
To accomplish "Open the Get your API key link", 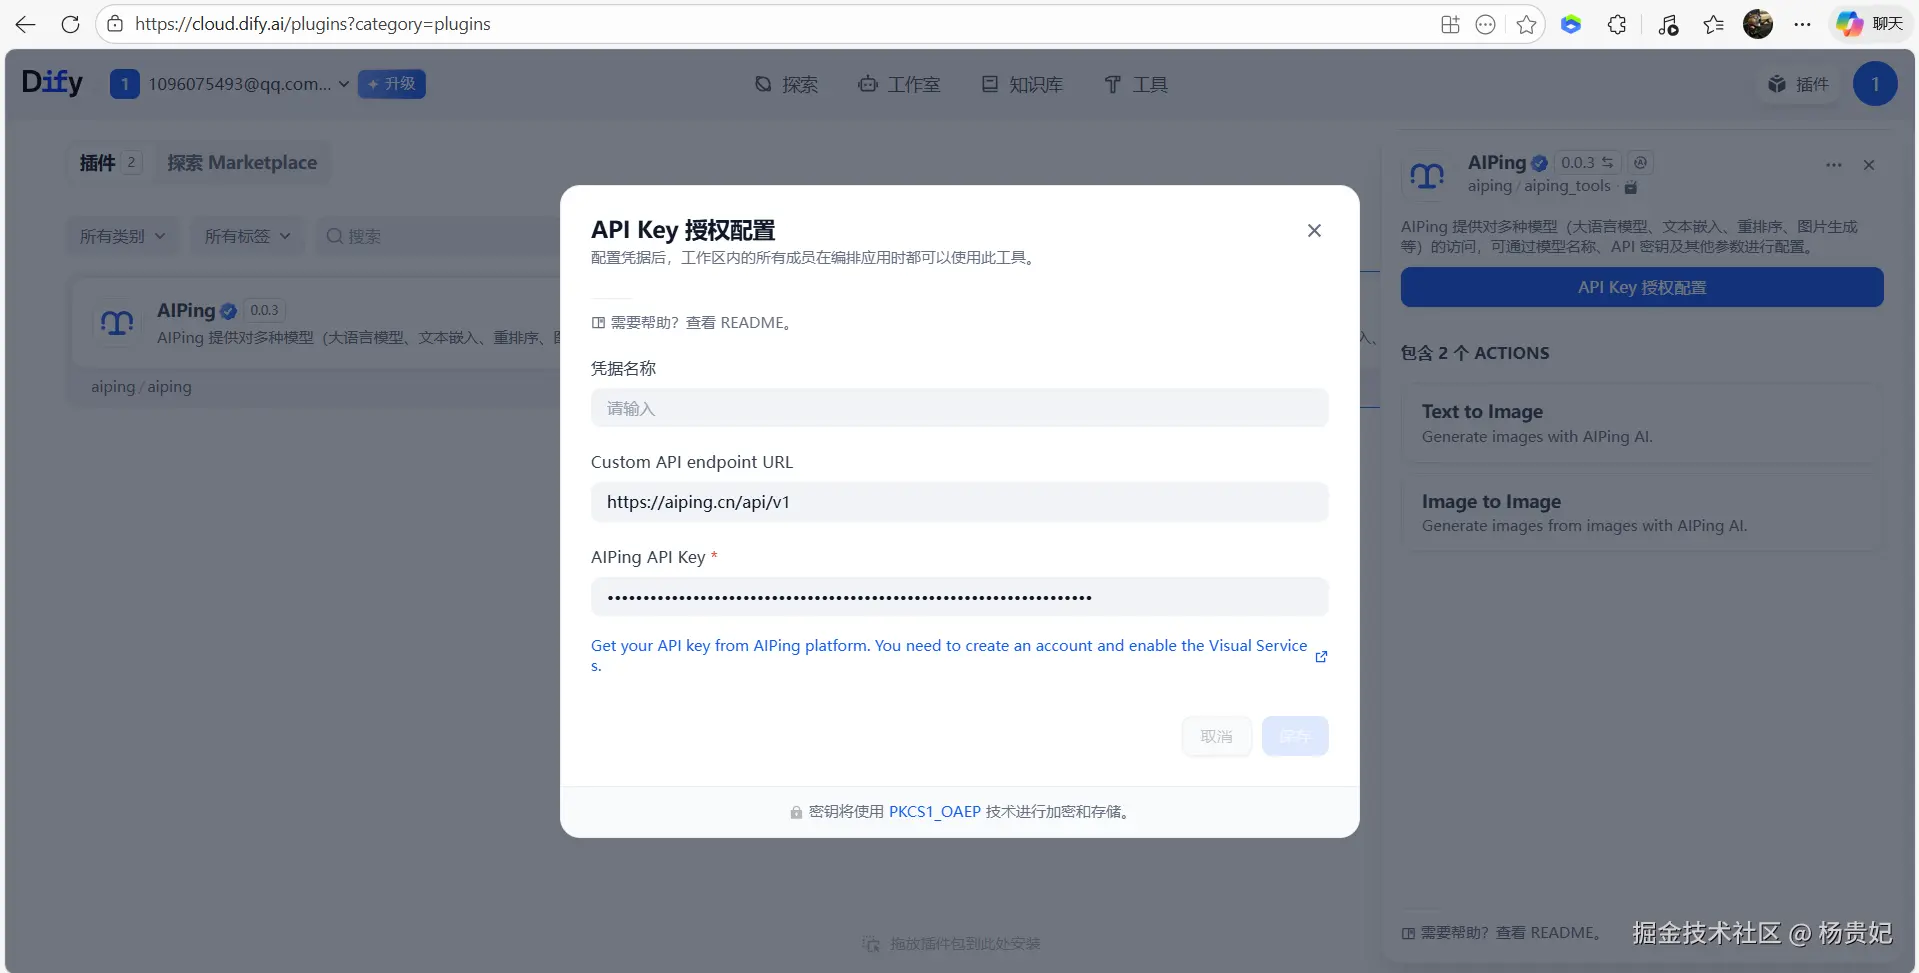I will coord(949,655).
